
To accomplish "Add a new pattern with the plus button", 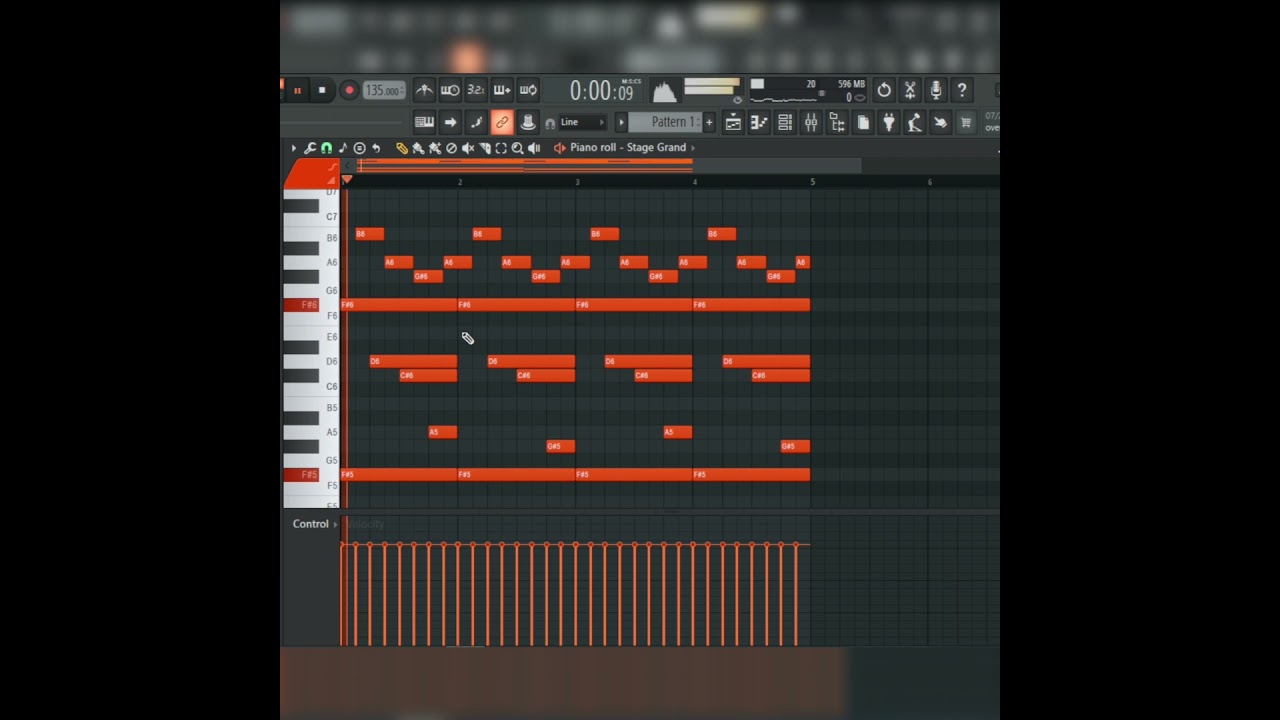I will click(x=709, y=122).
